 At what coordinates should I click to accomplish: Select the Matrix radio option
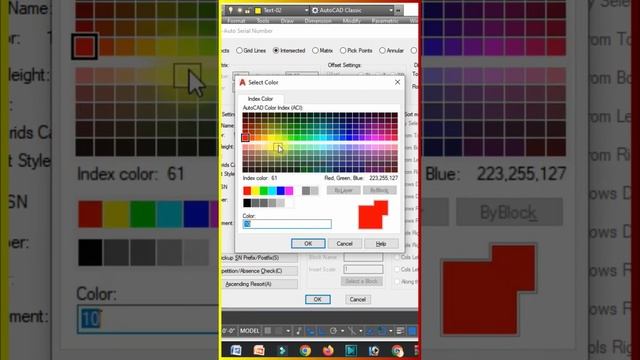[x=315, y=51]
